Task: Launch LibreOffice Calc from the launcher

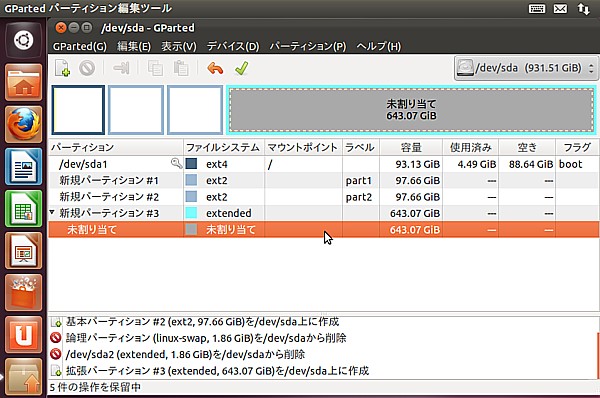Action: (24, 209)
